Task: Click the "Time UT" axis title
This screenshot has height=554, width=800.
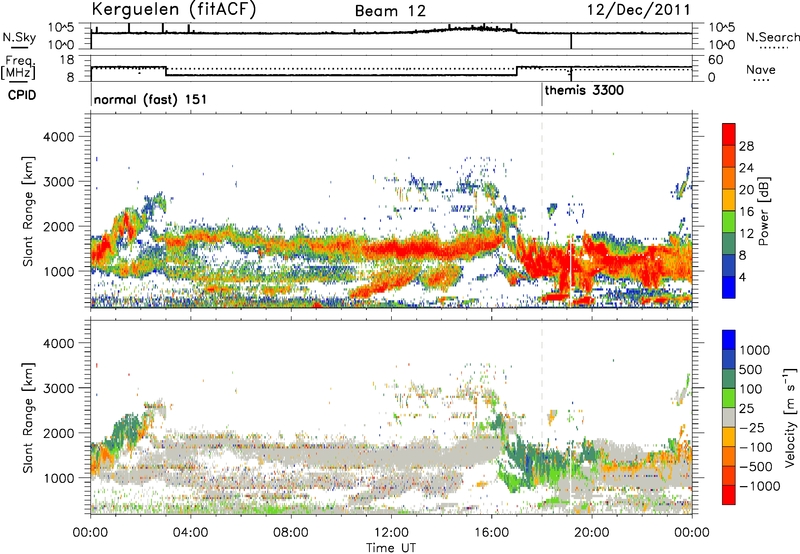Action: tap(391, 548)
